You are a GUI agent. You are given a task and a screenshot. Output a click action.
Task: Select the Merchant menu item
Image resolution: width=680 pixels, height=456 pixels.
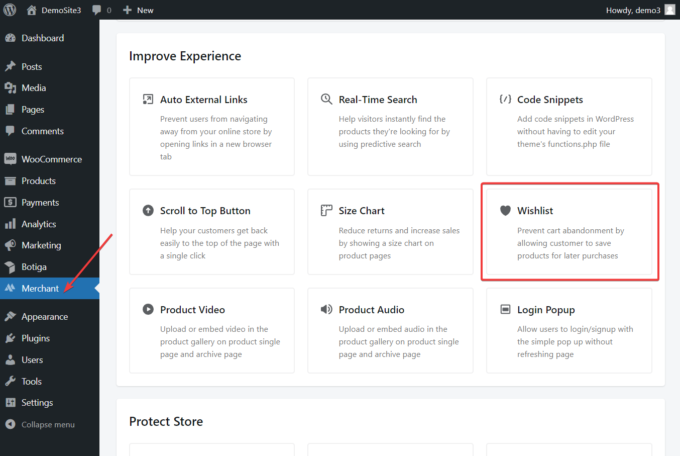click(x=49, y=288)
